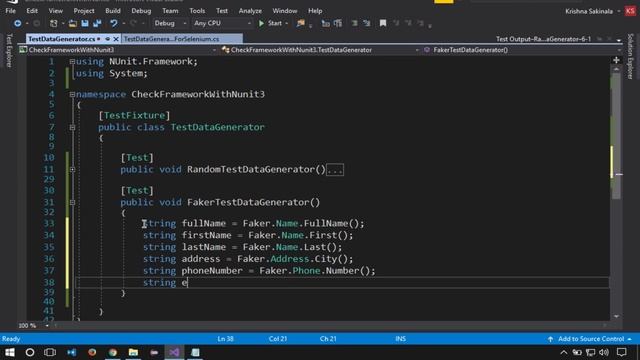Image resolution: width=640 pixels, height=360 pixels.
Task: Open the Build menu
Action: (113, 11)
